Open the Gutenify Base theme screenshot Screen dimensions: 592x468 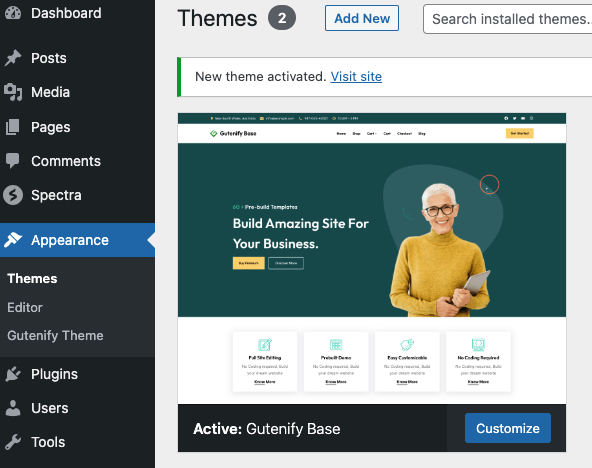(x=372, y=259)
